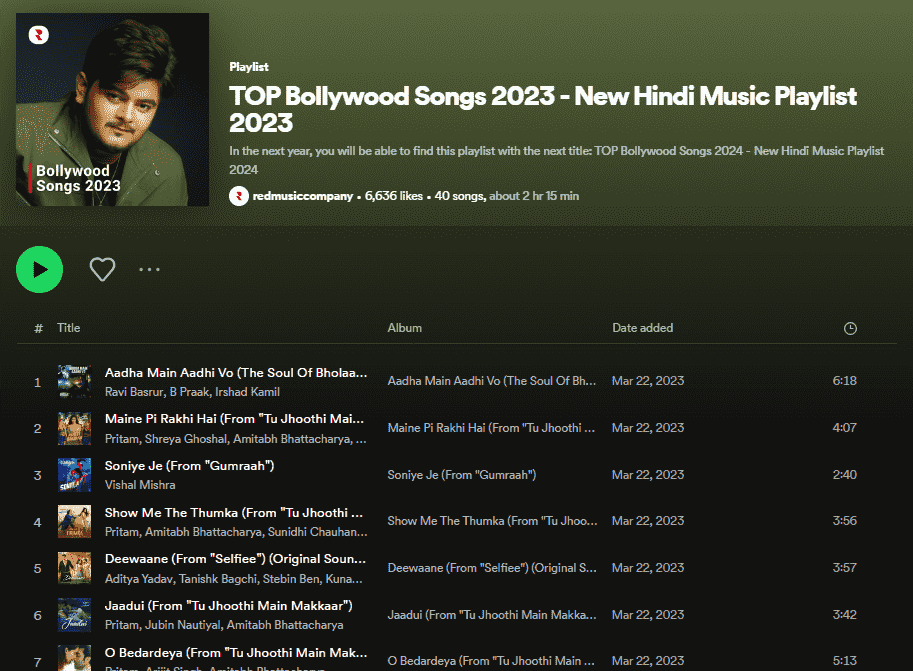Open the Aadha Main Aadhi Vo album link
Screen dimensions: 913x671
coord(492,381)
